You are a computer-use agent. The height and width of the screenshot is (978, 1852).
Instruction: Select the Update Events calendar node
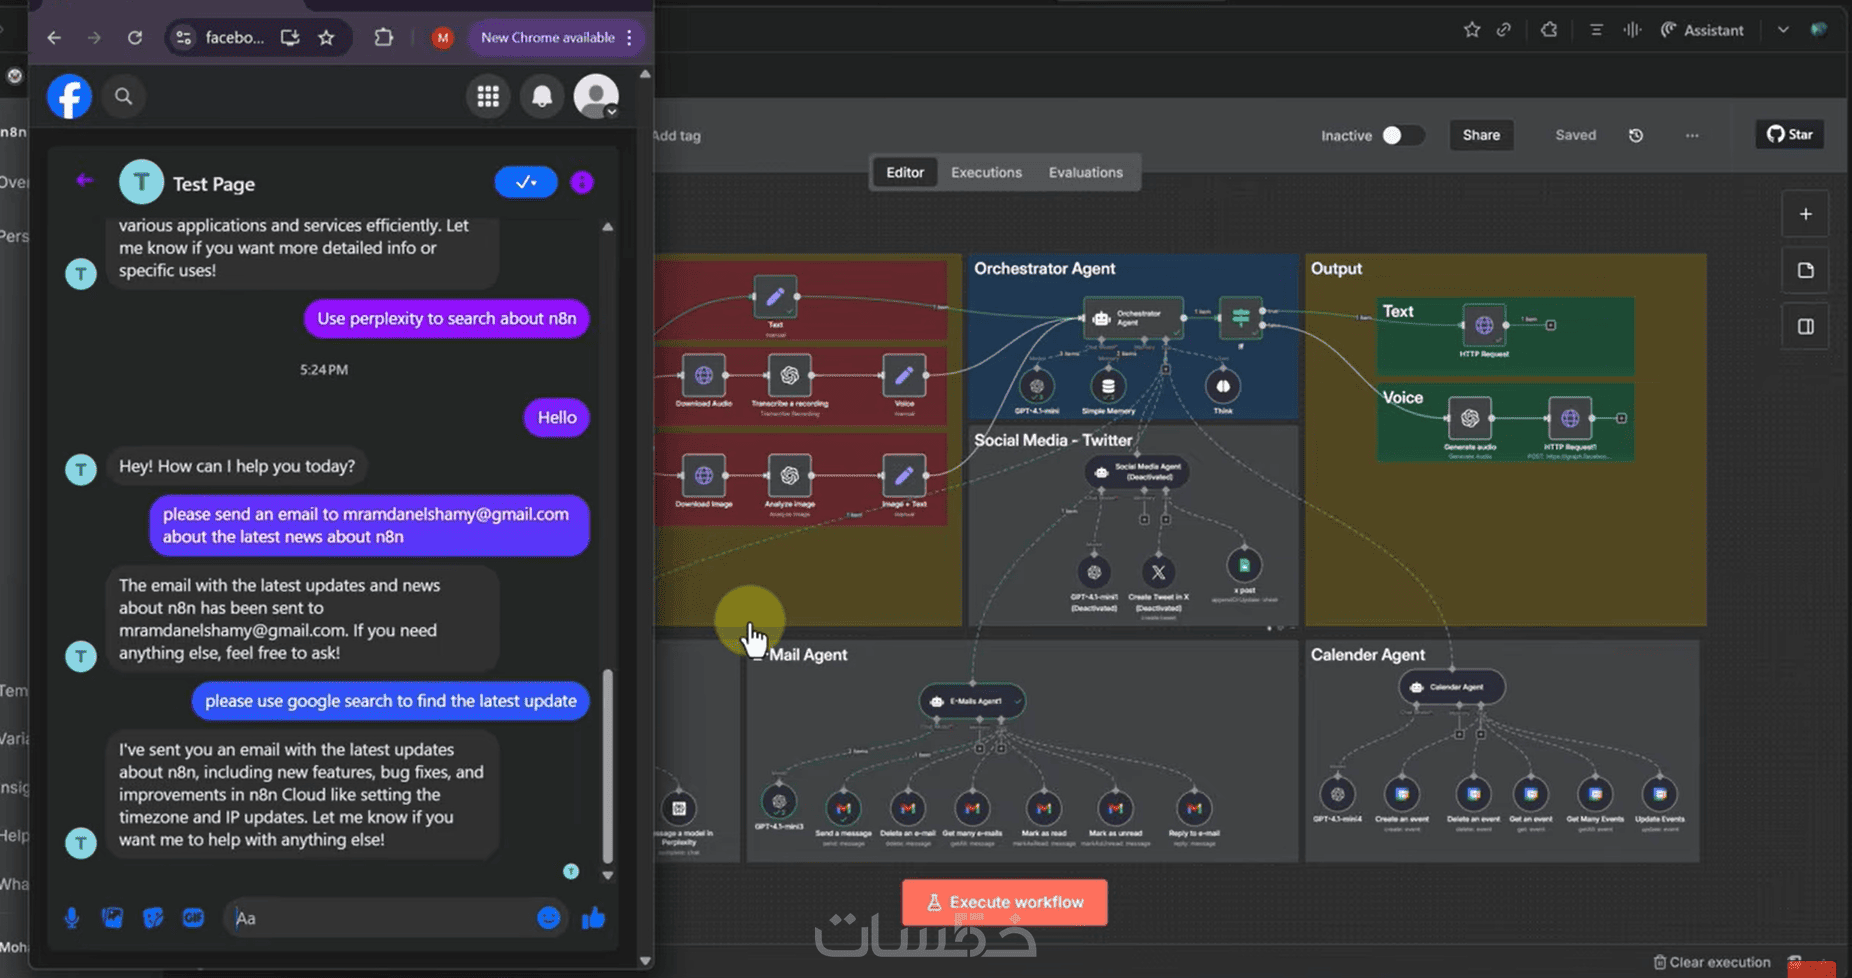1660,794
